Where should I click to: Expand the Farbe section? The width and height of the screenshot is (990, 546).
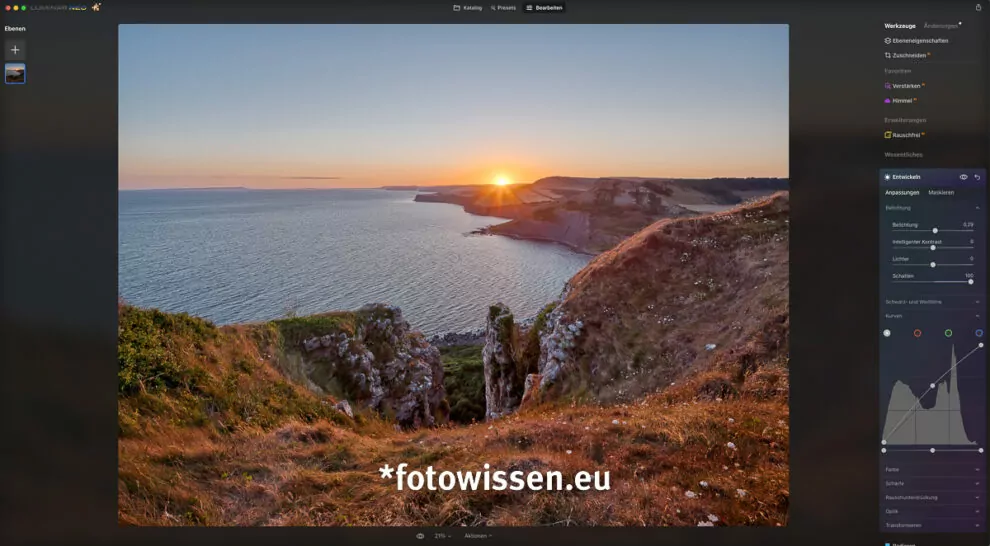[933, 470]
